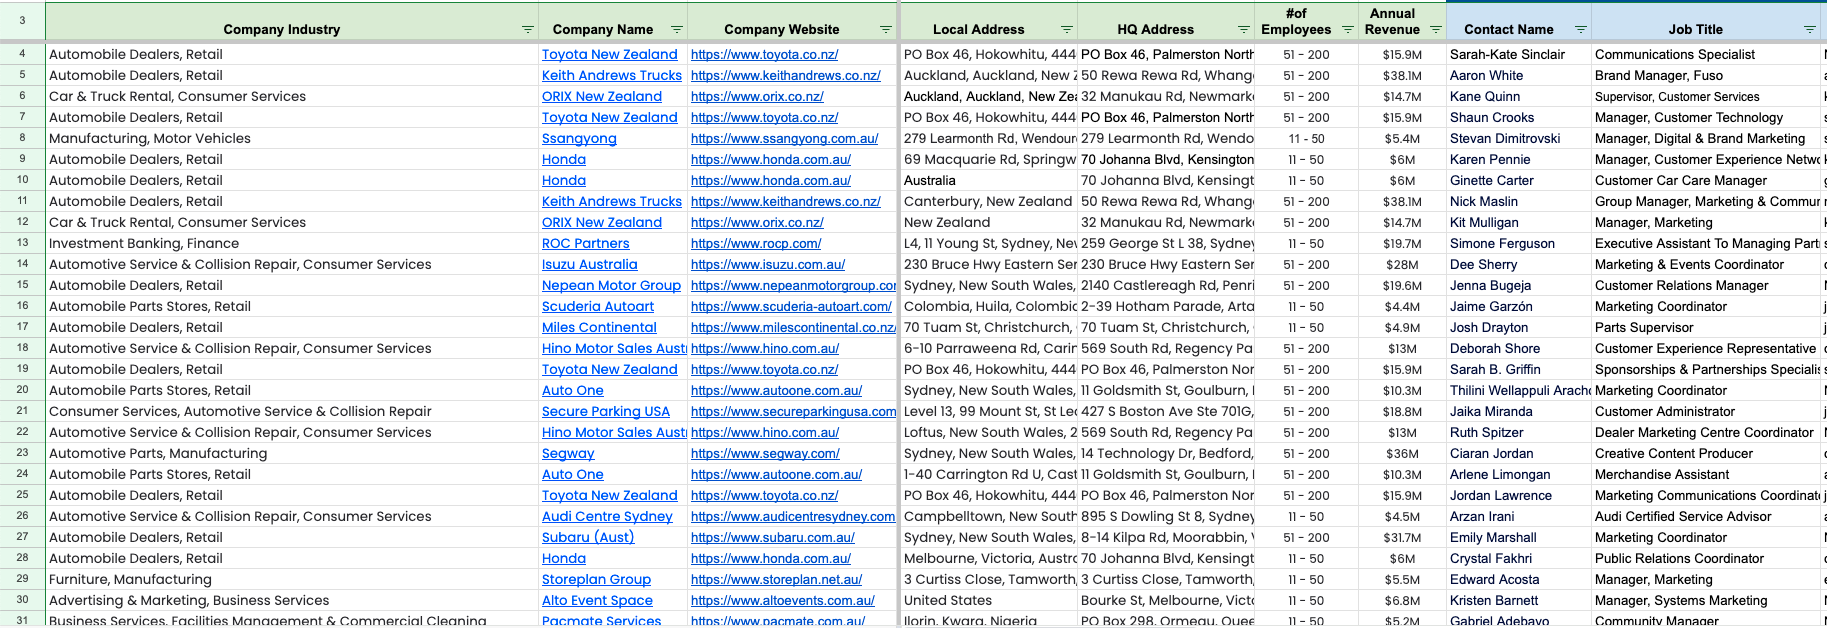Follow the https://www.segway.com/ URL

[765, 454]
